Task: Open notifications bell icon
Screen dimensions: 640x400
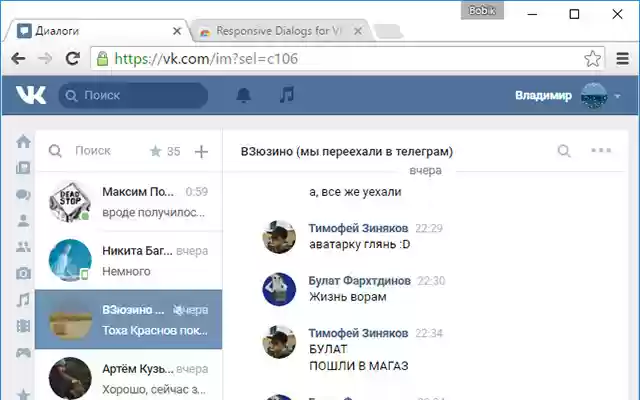Action: pos(244,95)
